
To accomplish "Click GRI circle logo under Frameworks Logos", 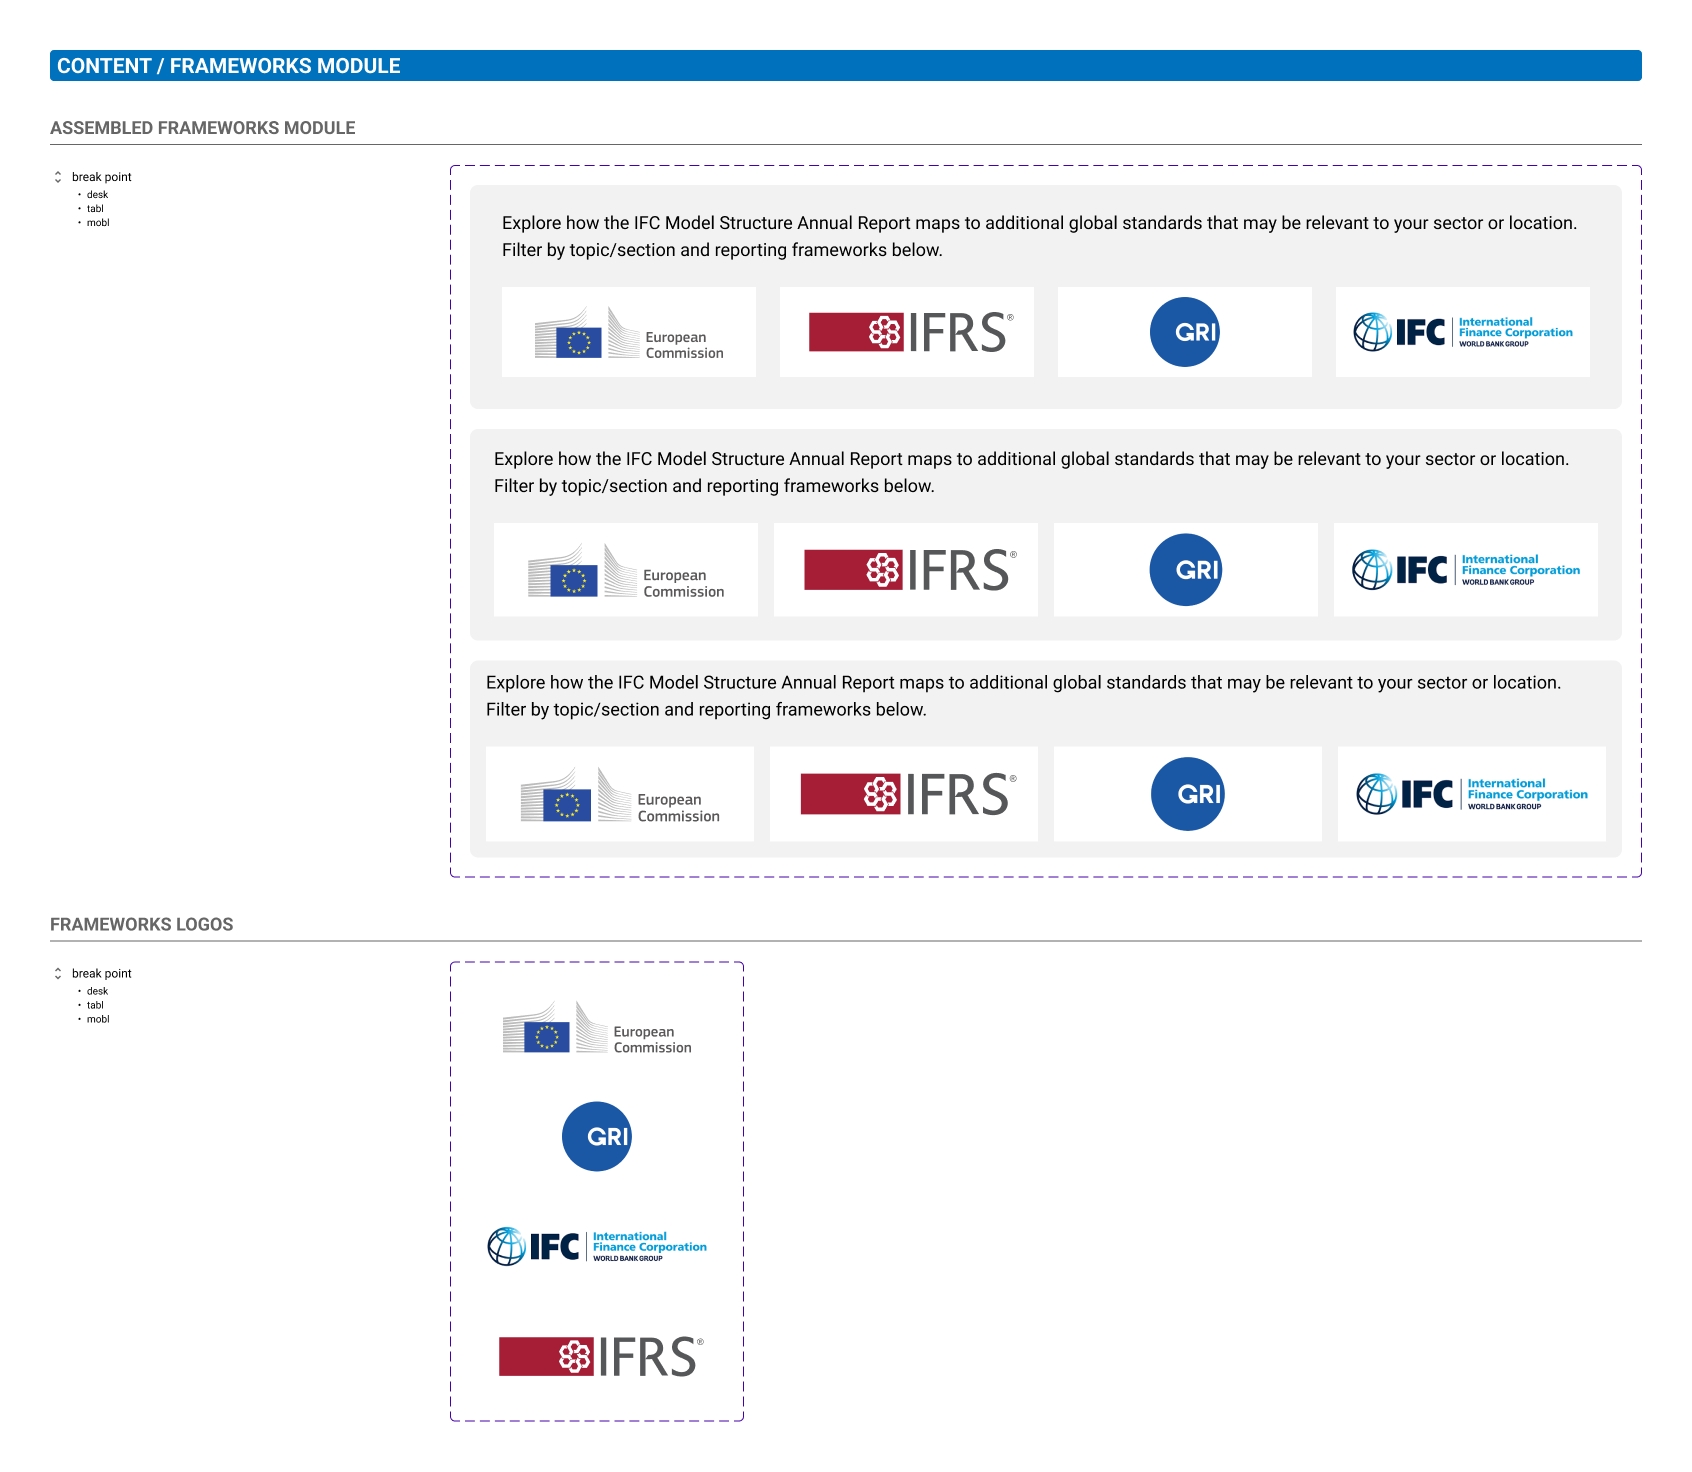I will pyautogui.click(x=597, y=1137).
